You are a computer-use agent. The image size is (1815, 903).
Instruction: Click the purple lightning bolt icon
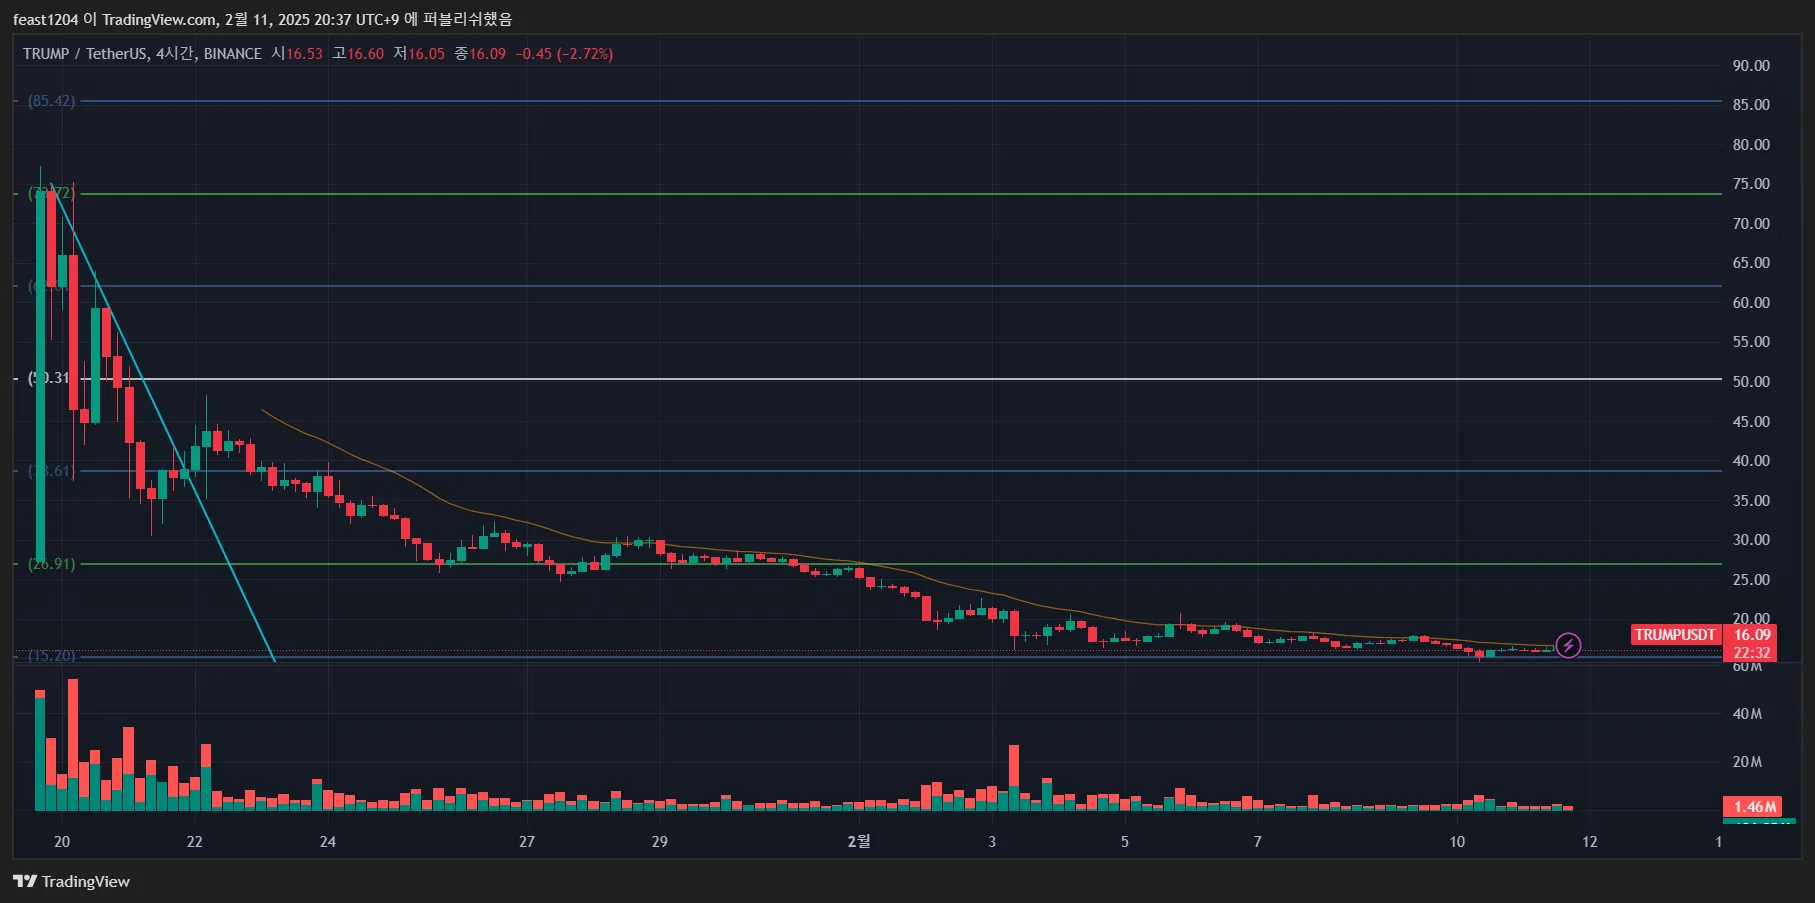click(1568, 646)
